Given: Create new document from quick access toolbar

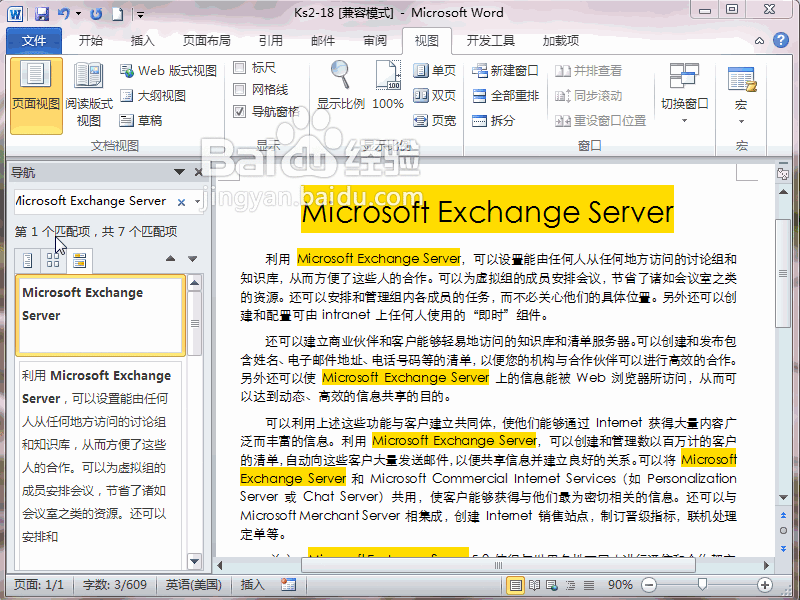Looking at the screenshot, I should pyautogui.click(x=118, y=14).
